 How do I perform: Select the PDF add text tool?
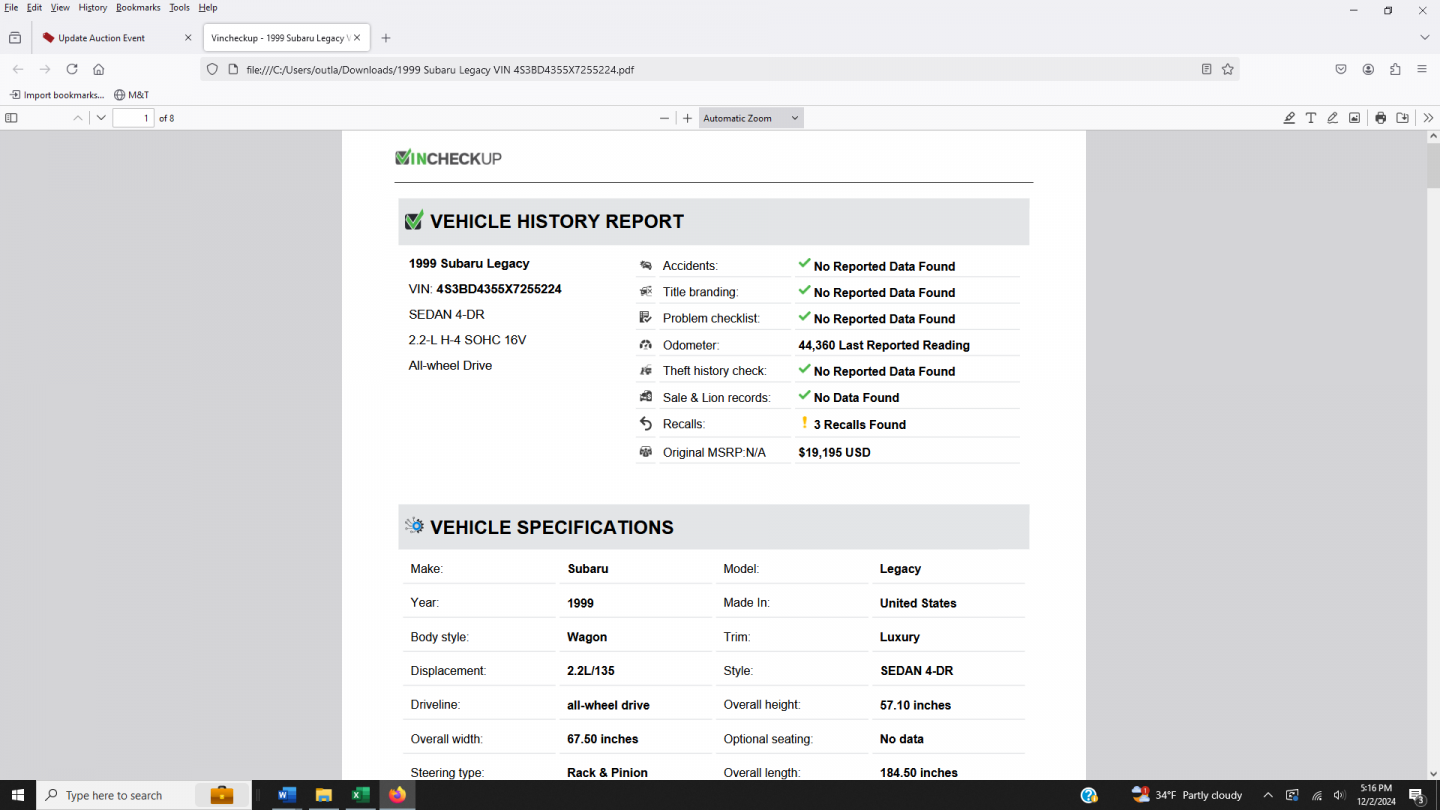(1311, 118)
